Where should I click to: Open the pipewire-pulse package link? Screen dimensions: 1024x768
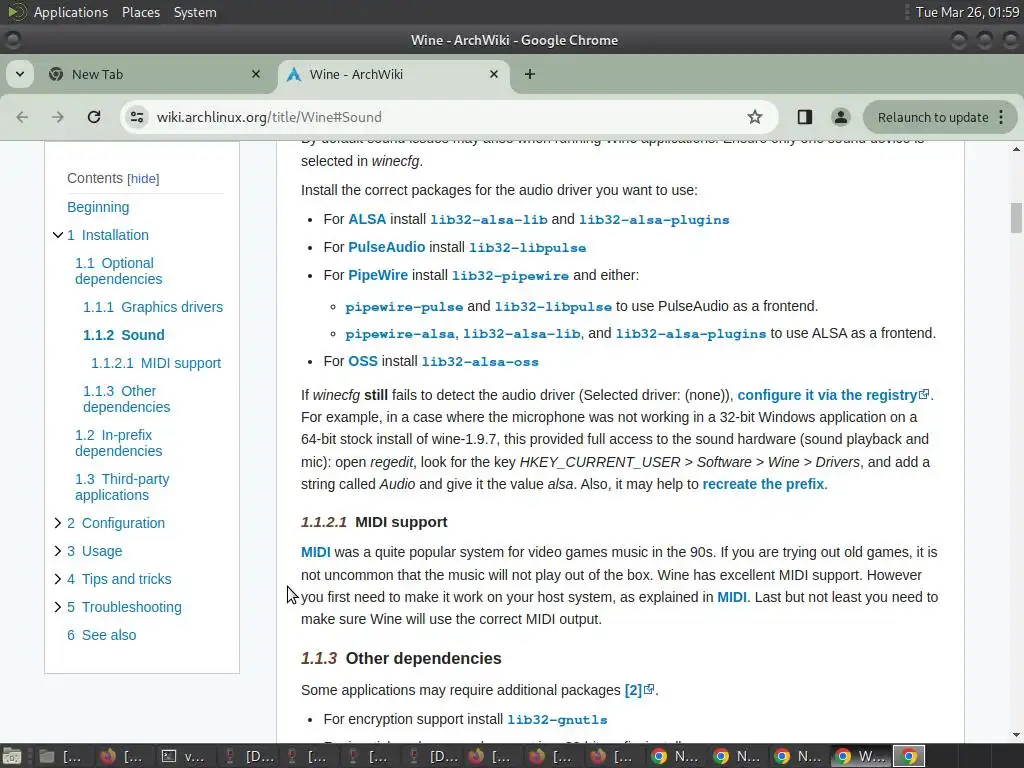(404, 307)
